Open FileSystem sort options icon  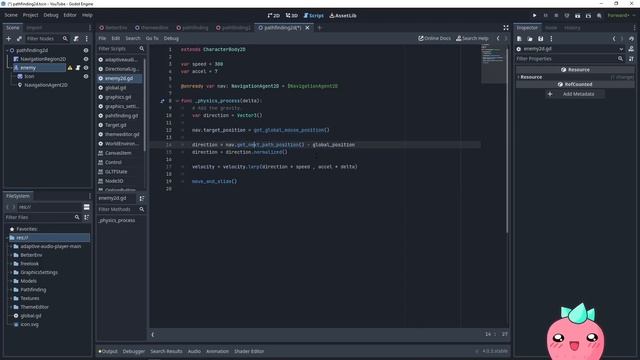coord(87,218)
